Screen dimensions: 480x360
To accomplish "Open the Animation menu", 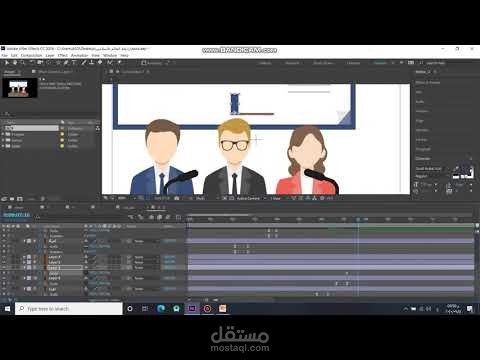I will point(80,55).
